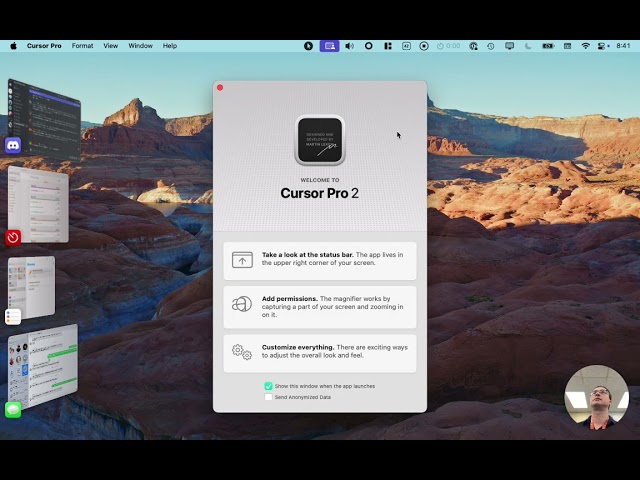Open the green Messages app icon

coord(13,409)
